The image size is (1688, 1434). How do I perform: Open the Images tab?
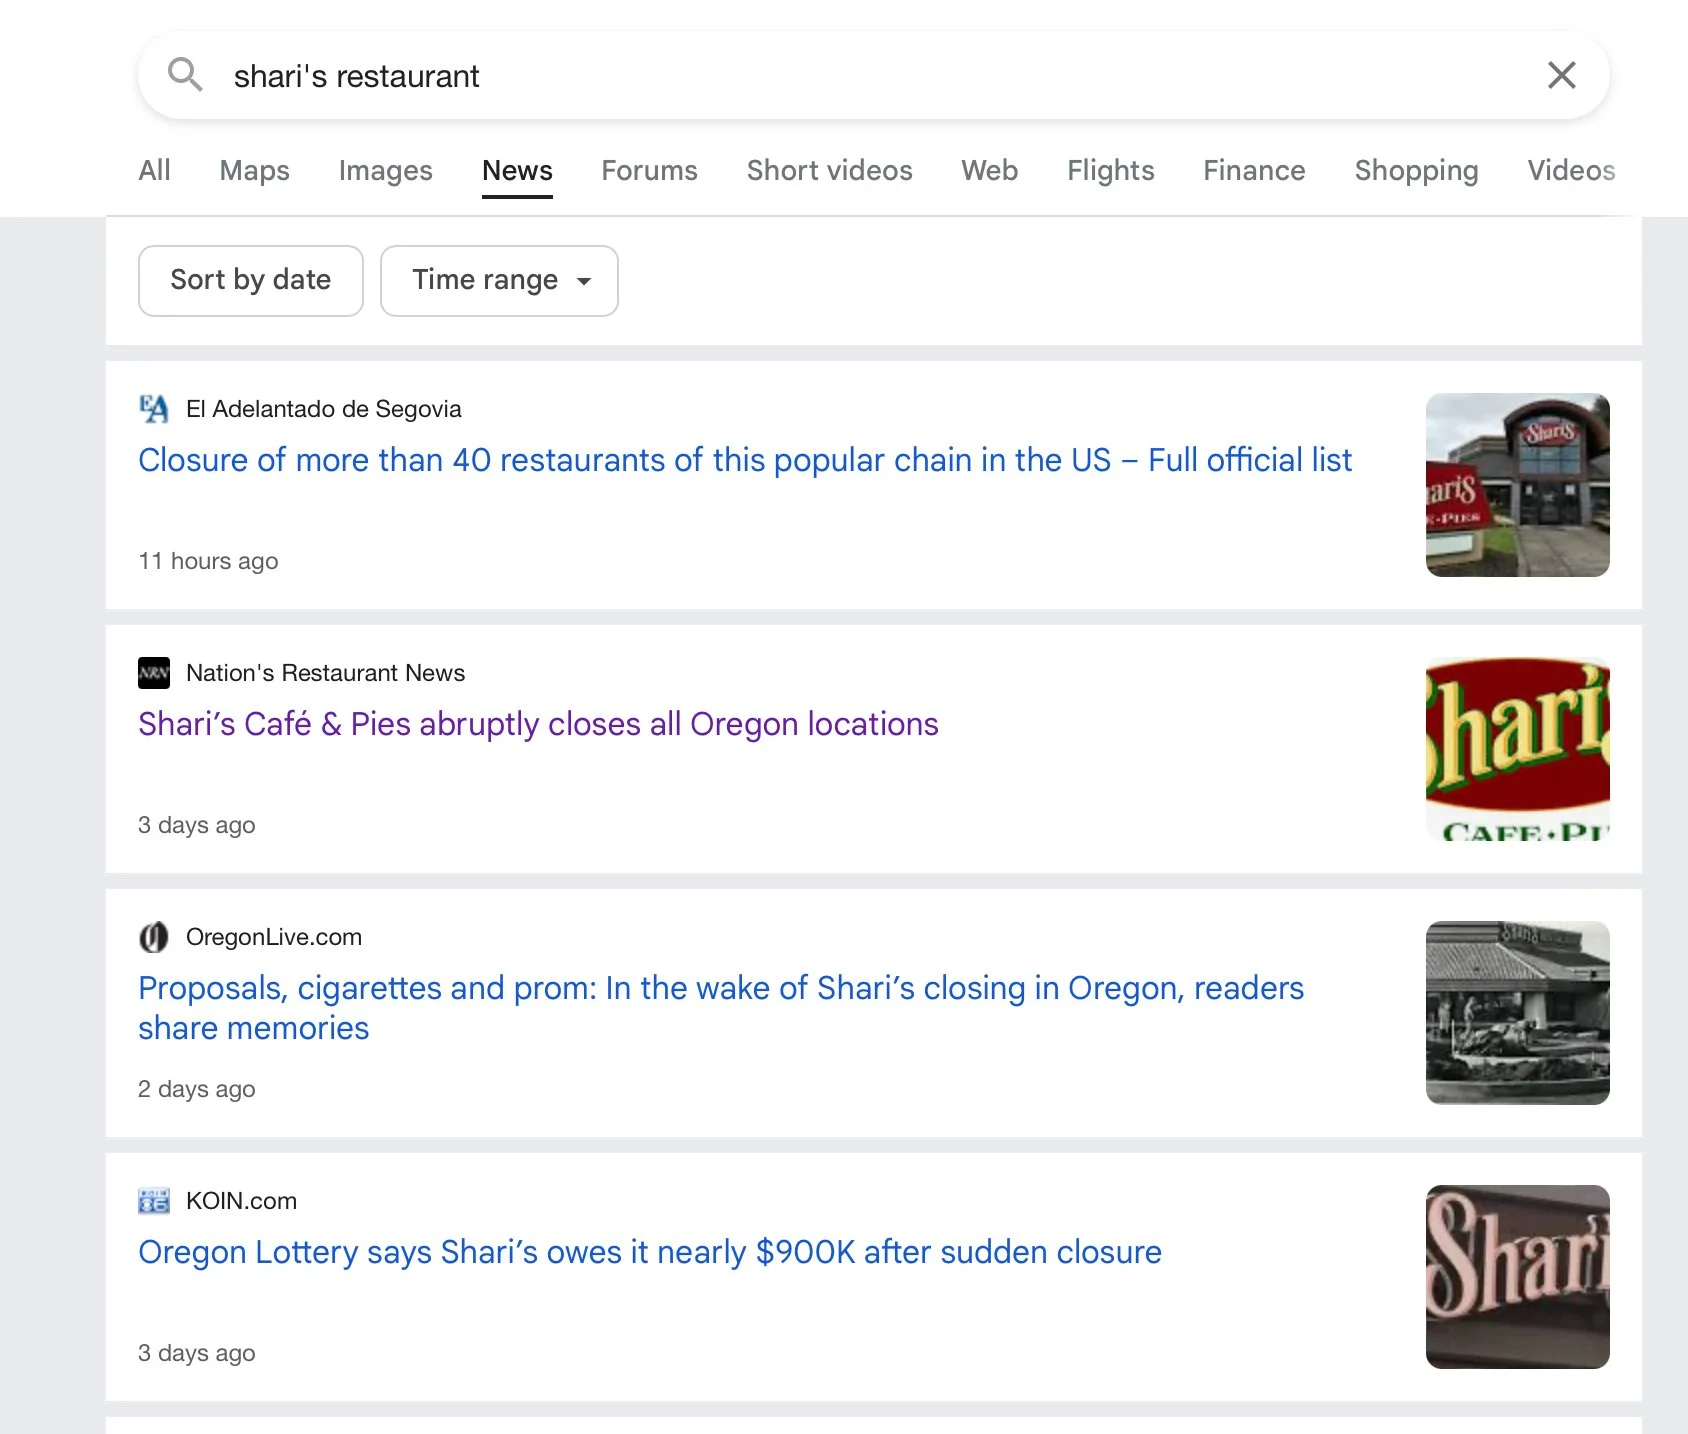point(385,171)
